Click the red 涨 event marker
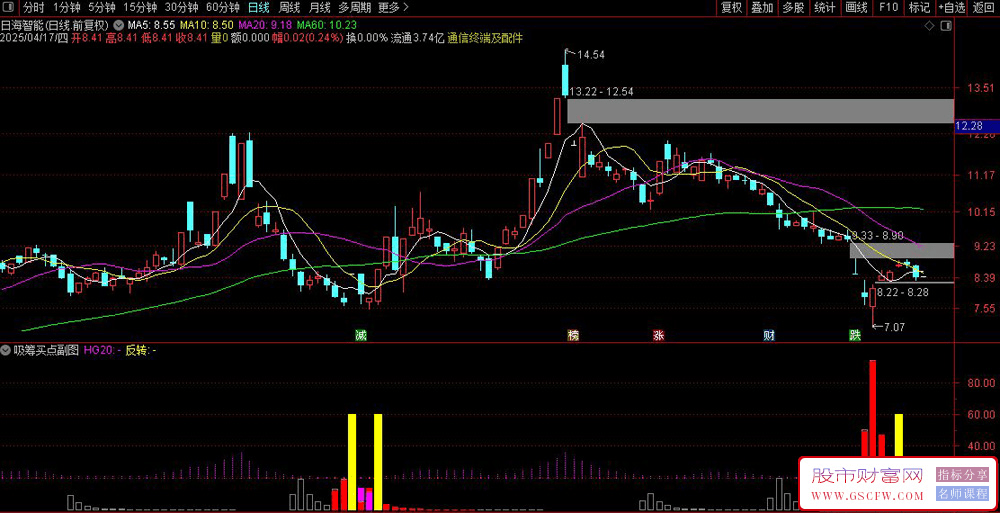Screen dimensions: 1000x513 tap(658, 335)
